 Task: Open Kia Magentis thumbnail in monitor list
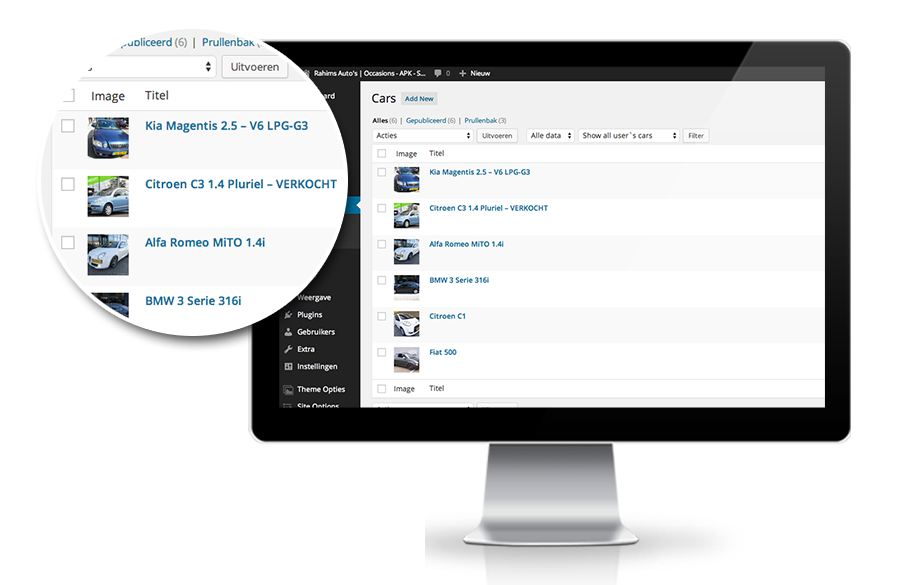point(406,179)
